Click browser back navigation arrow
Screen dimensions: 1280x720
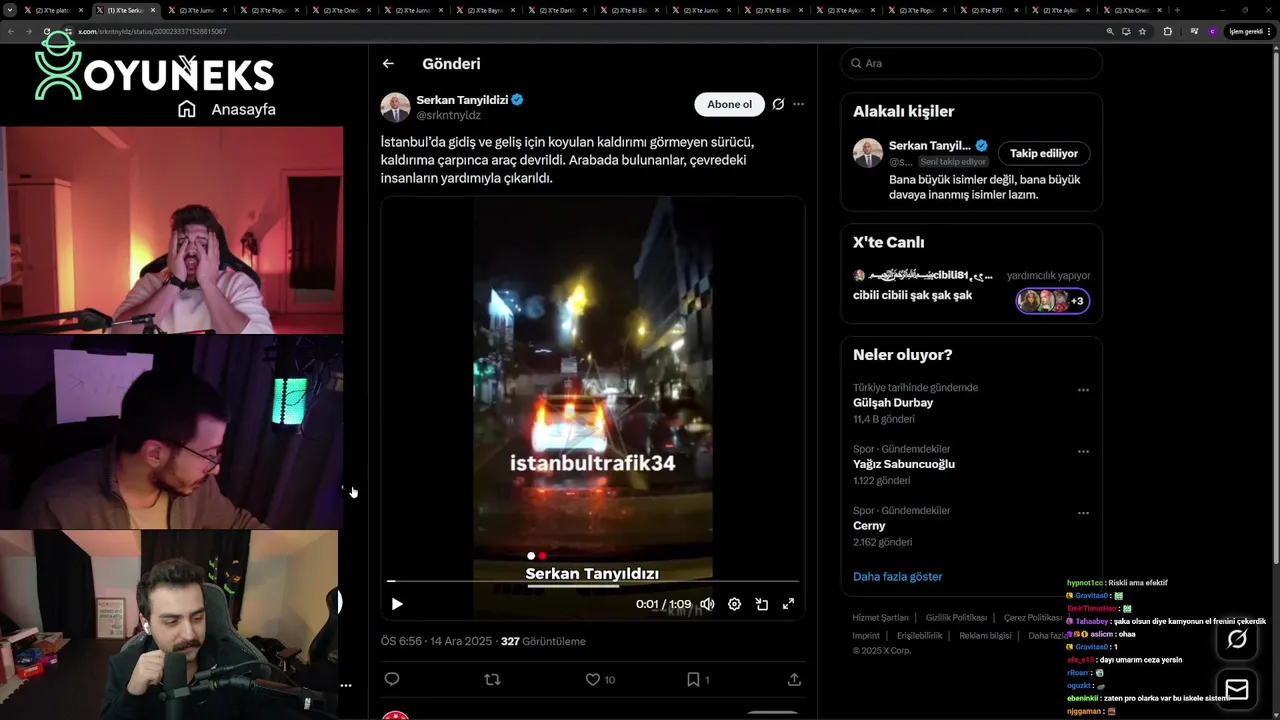(11, 31)
